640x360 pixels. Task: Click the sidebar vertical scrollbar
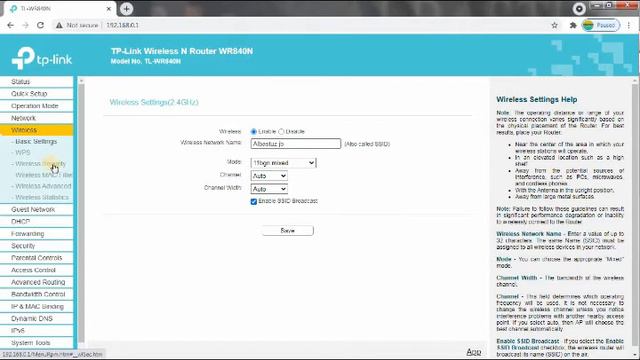pos(81,212)
